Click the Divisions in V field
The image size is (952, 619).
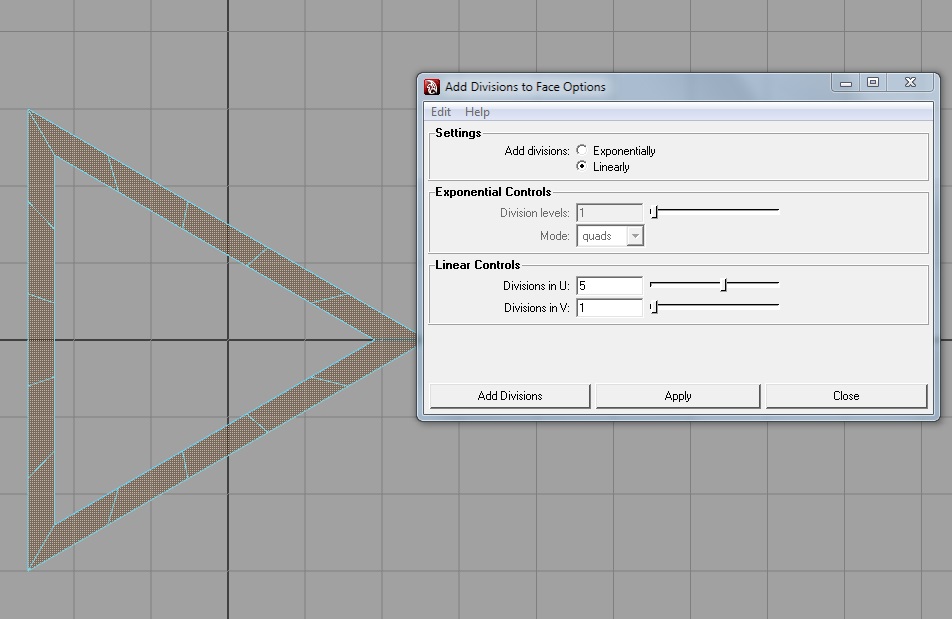(609, 308)
